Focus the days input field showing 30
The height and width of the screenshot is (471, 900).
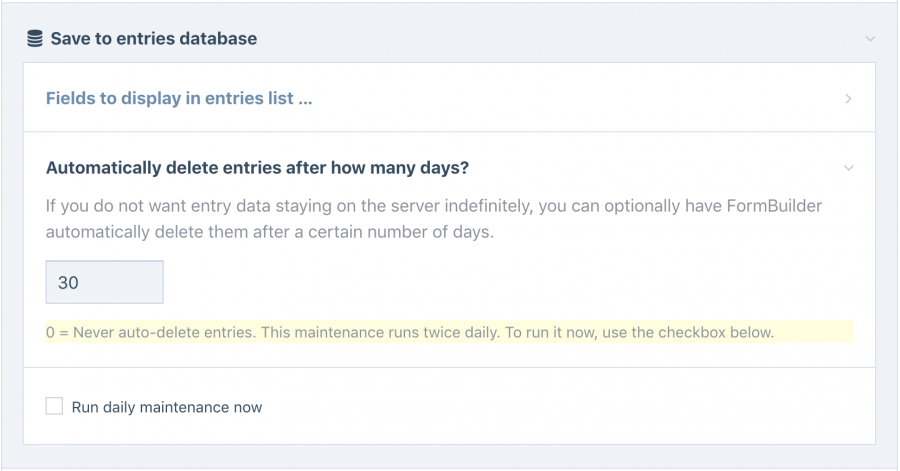point(104,282)
